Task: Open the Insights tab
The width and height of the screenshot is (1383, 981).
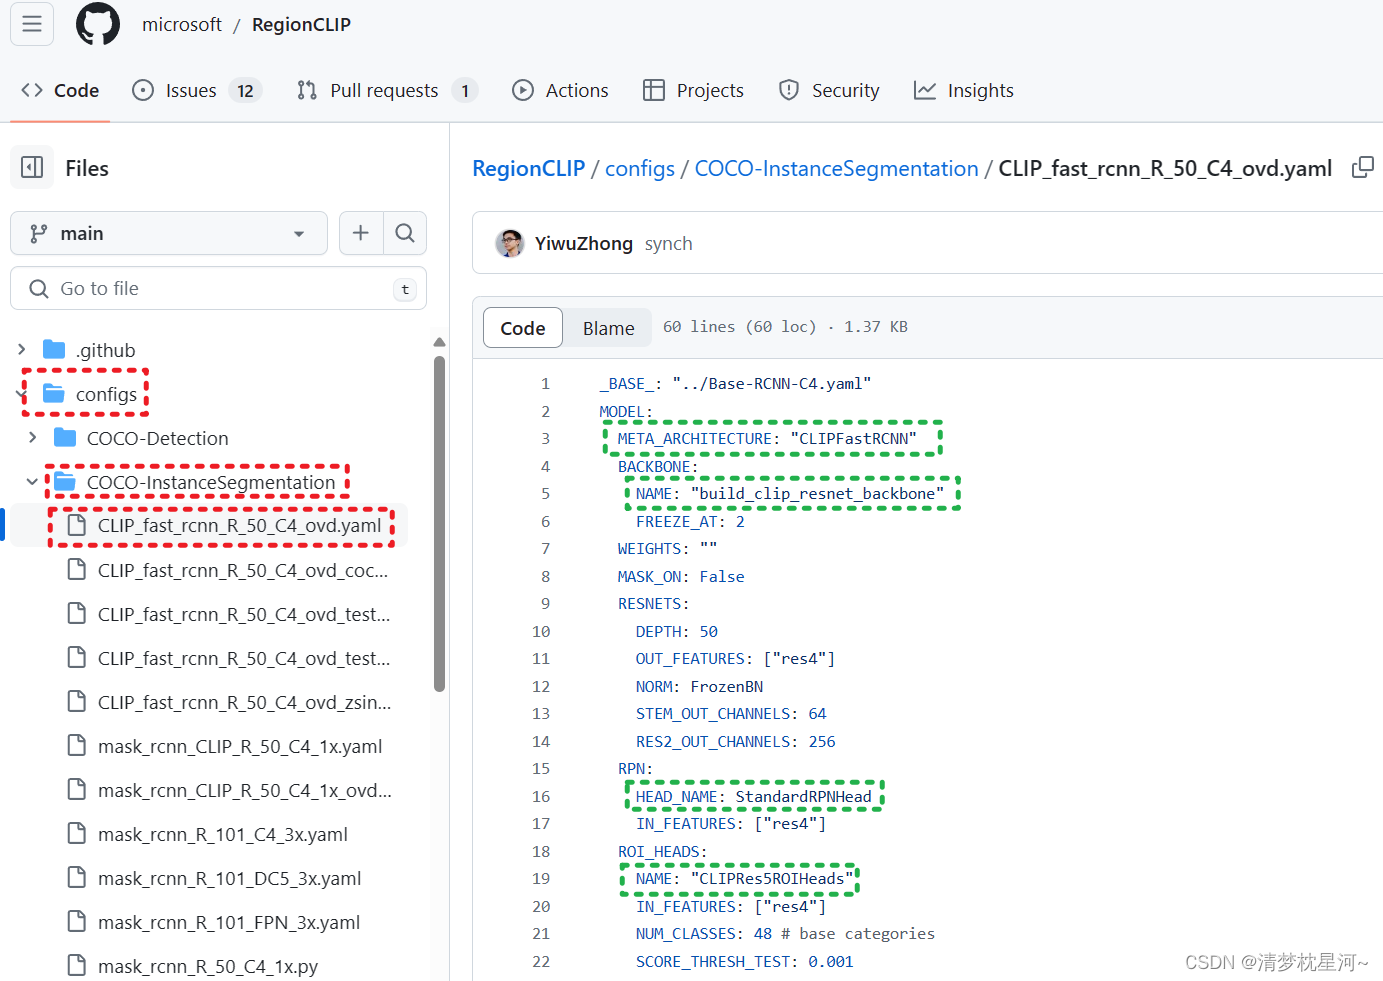Action: (964, 90)
